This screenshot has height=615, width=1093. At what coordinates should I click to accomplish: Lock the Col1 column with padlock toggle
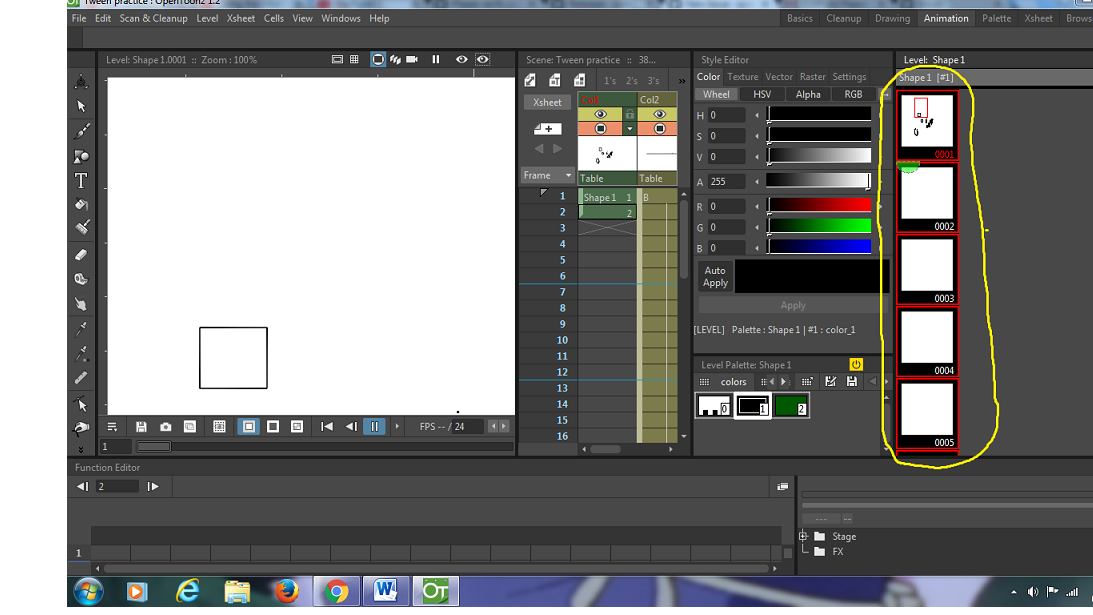(630, 113)
